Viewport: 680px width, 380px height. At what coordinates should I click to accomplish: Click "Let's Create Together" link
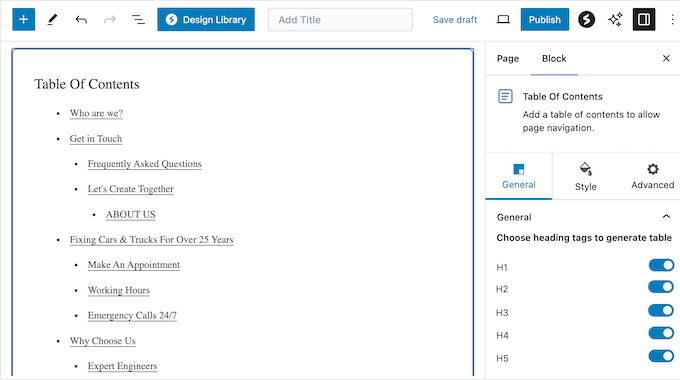point(131,189)
